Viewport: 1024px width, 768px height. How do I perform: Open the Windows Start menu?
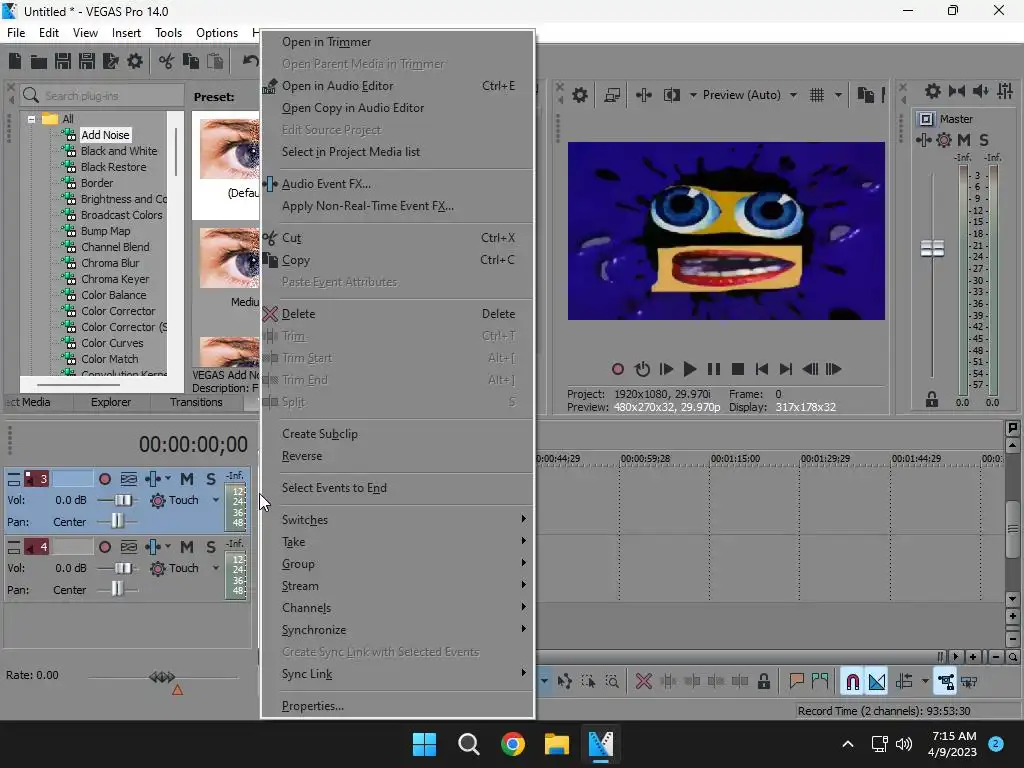point(424,744)
